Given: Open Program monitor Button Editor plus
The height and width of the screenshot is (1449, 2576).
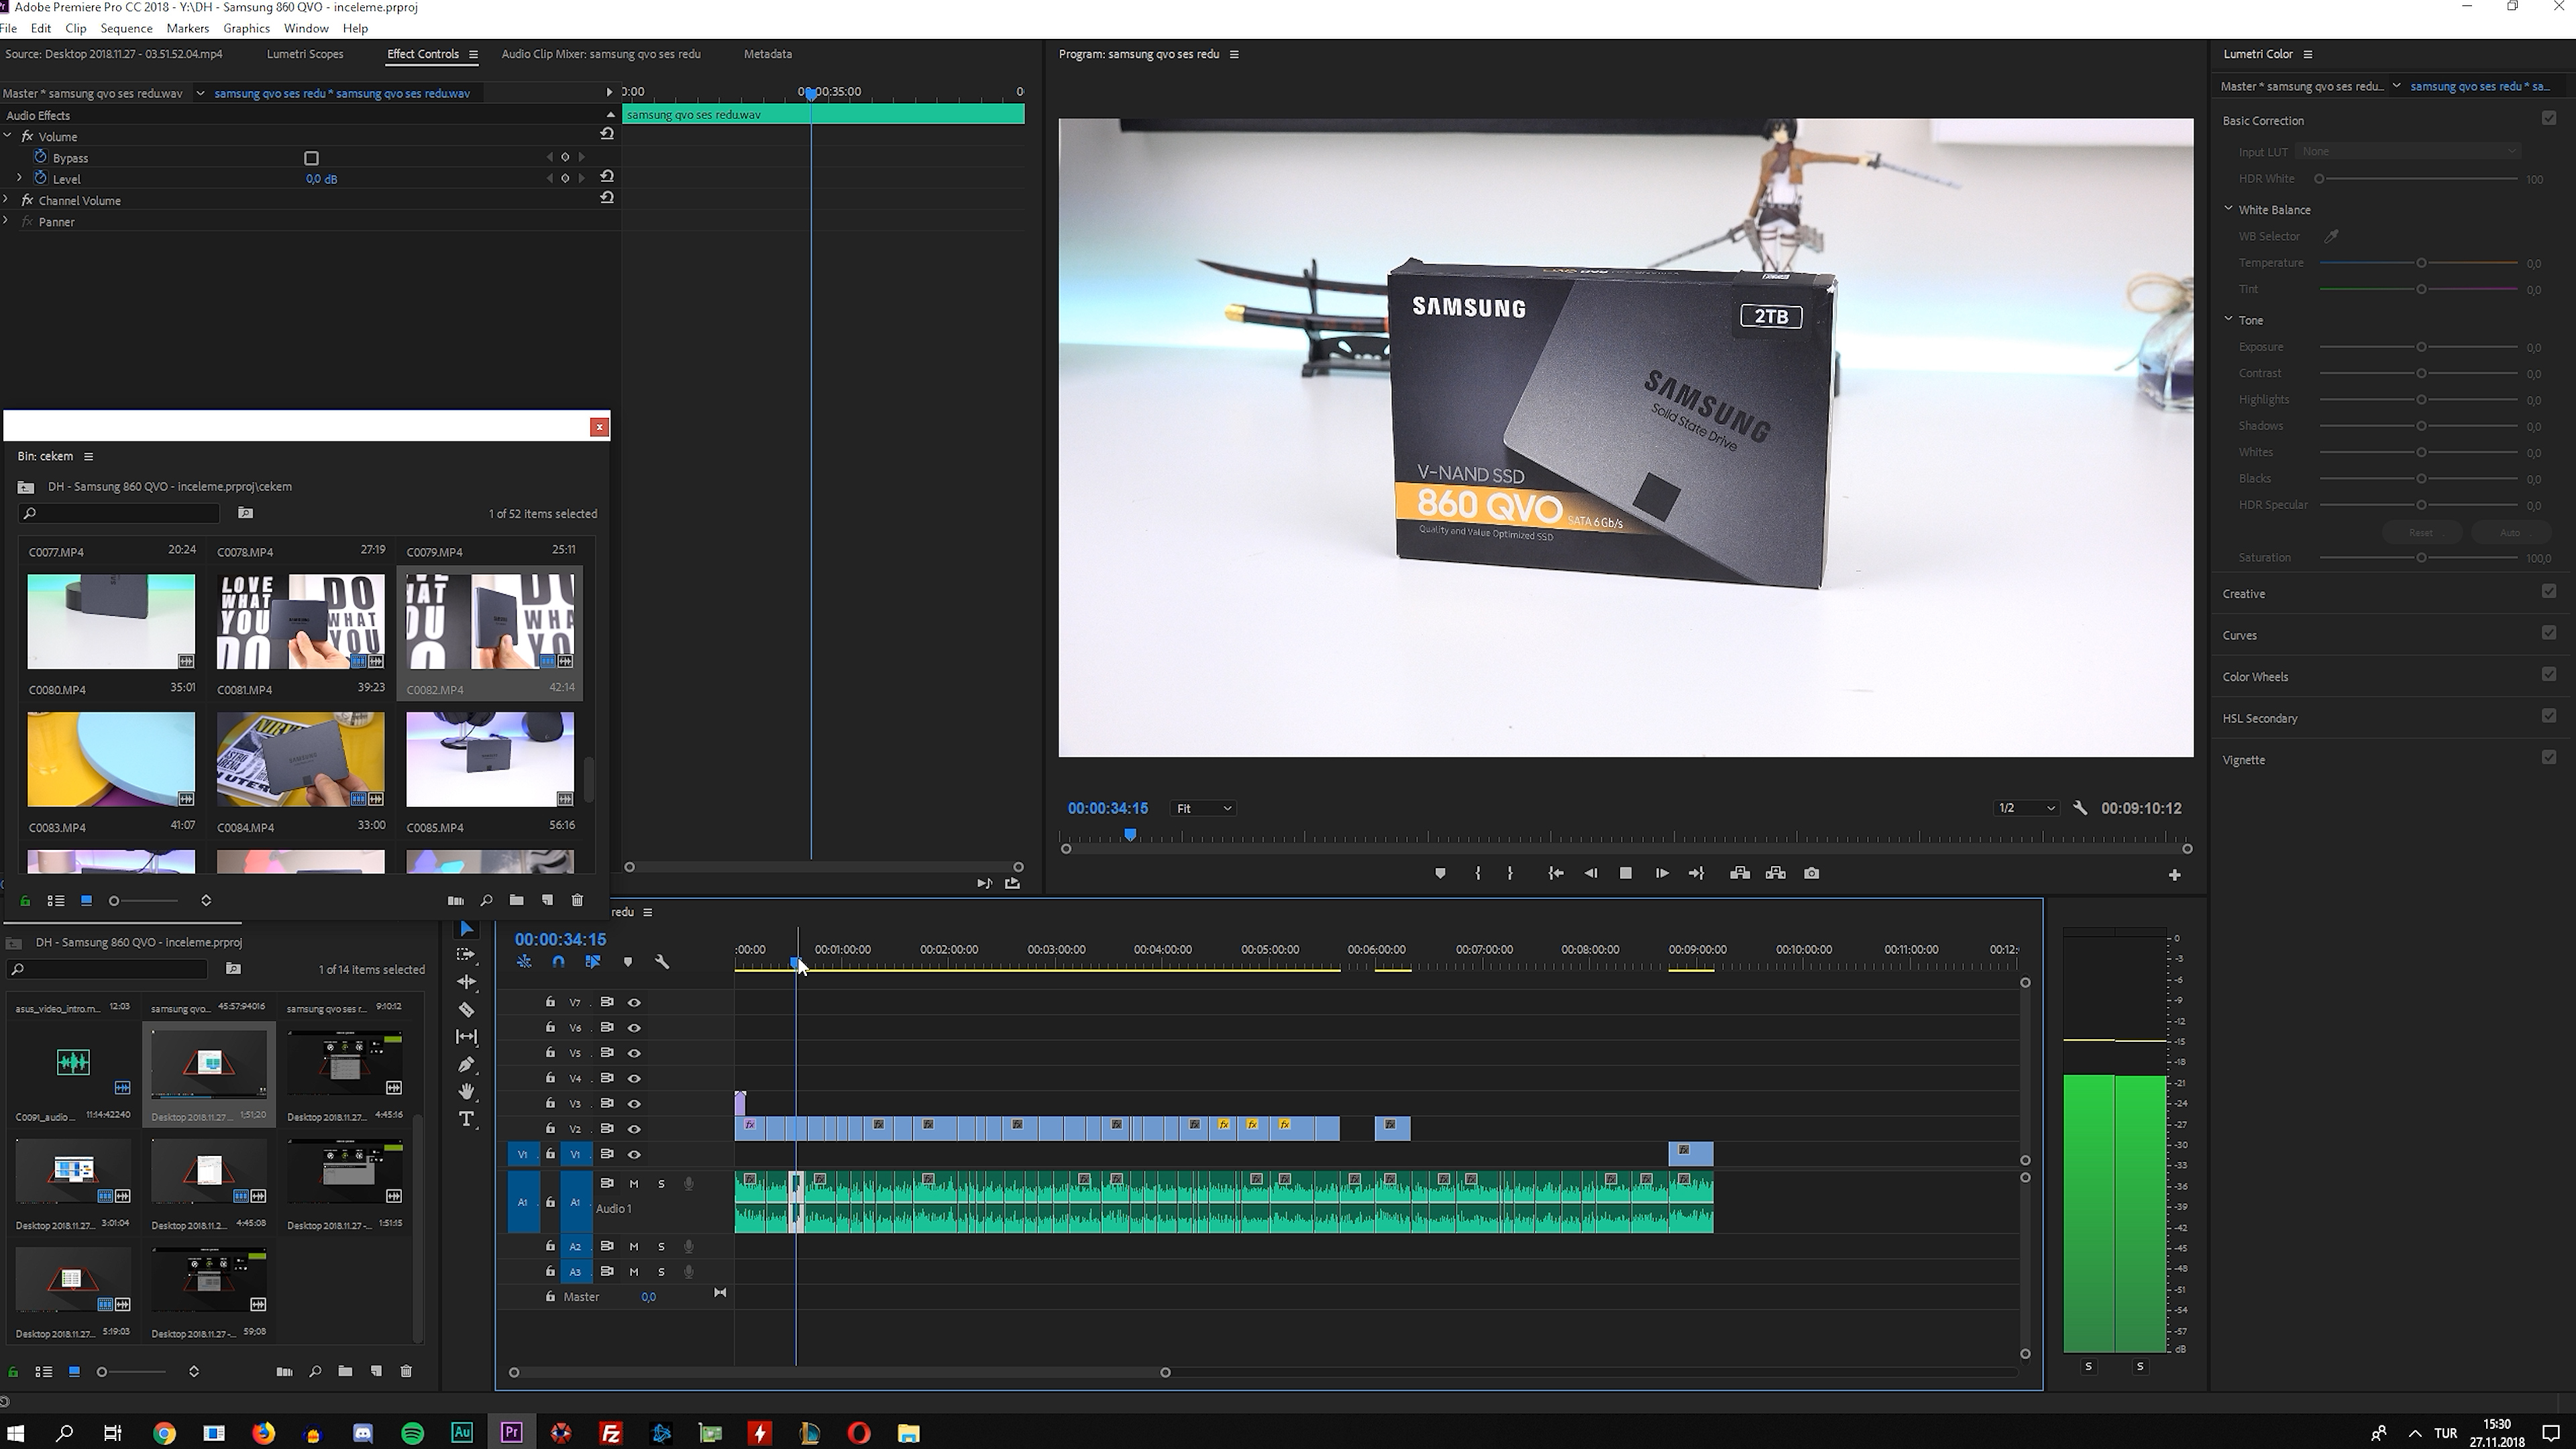Looking at the screenshot, I should pos(2174,875).
